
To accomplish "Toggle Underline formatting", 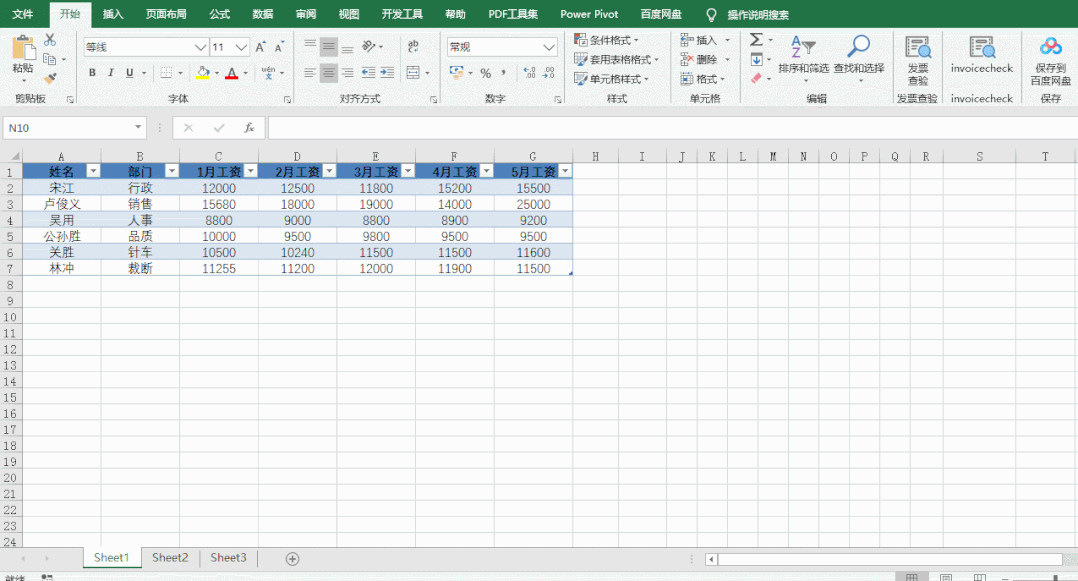I will (129, 73).
